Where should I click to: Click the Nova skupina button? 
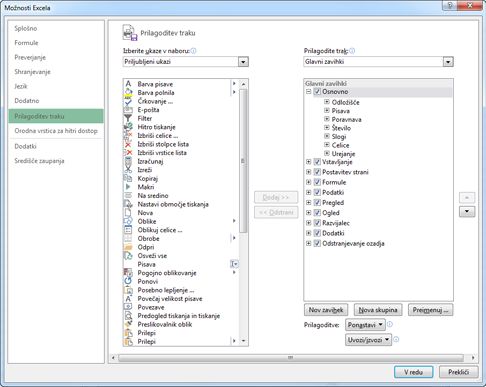point(378,310)
